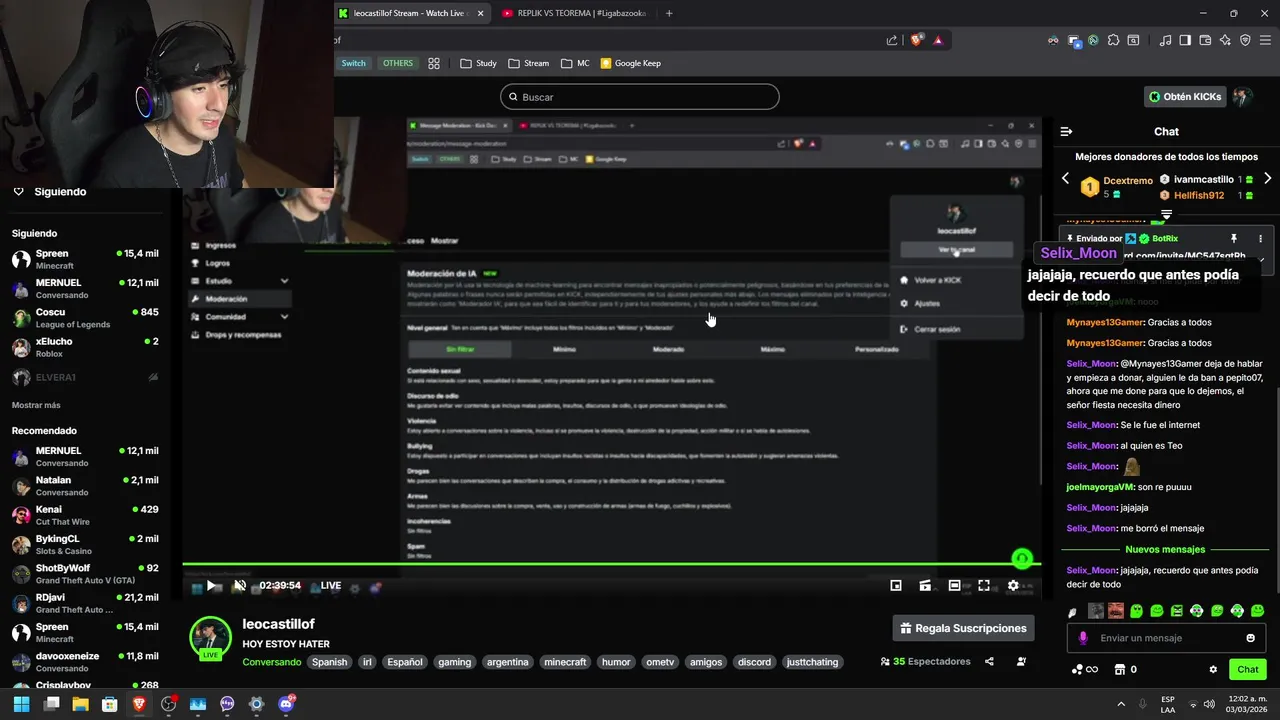Focus the Buscar search box
This screenshot has height=720, width=1280.
click(x=640, y=97)
